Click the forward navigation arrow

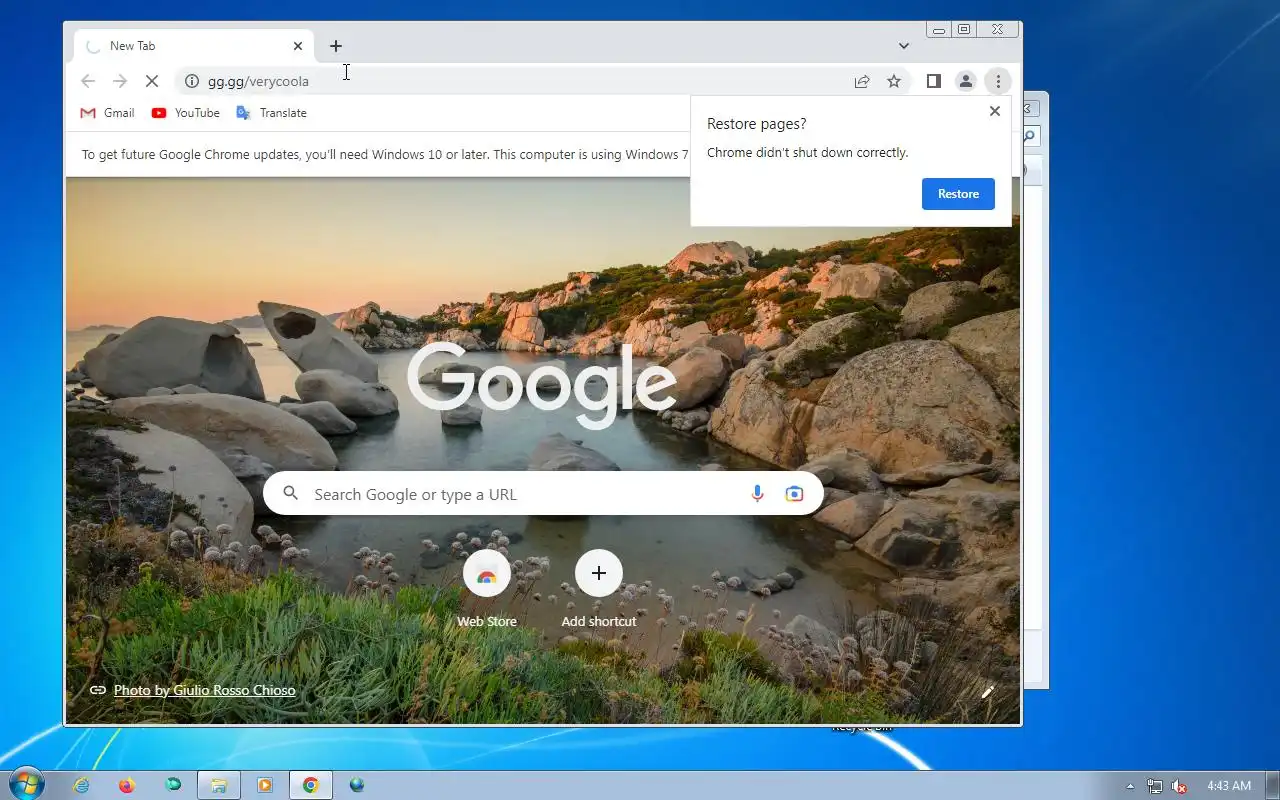120,81
